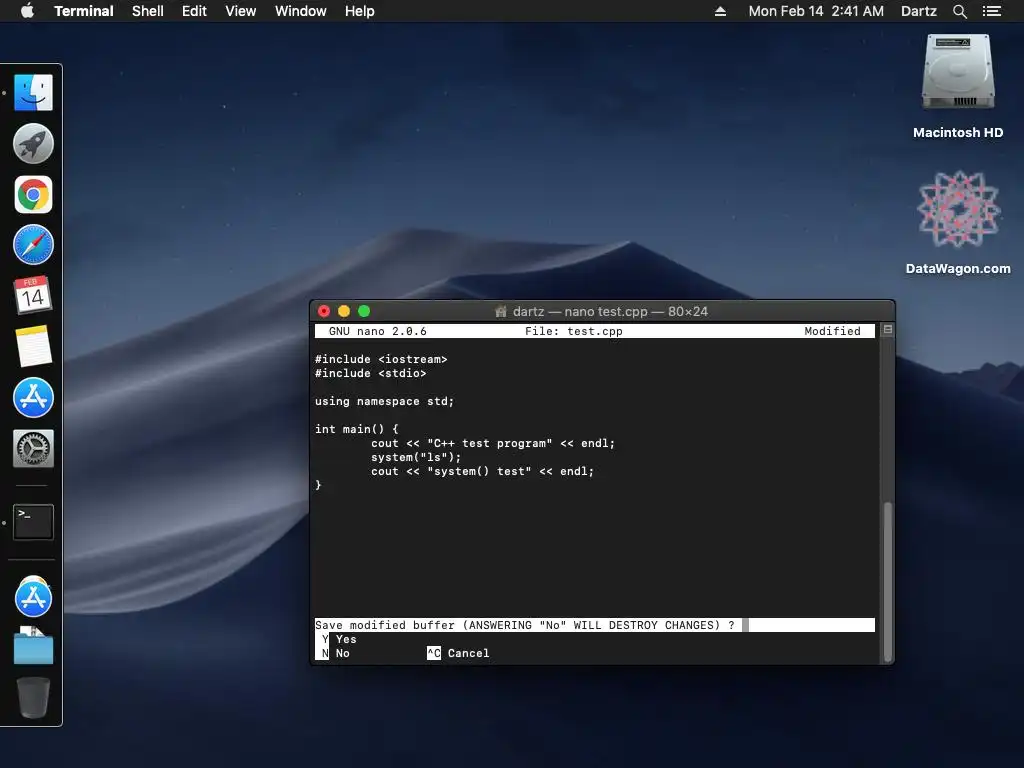
Task: Open the App Store installer icon below Terminal
Action: point(33,597)
